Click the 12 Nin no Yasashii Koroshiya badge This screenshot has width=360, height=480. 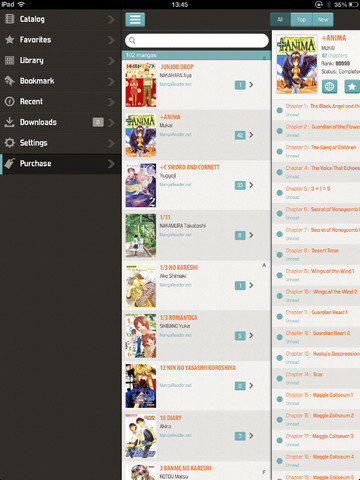[x=240, y=386]
